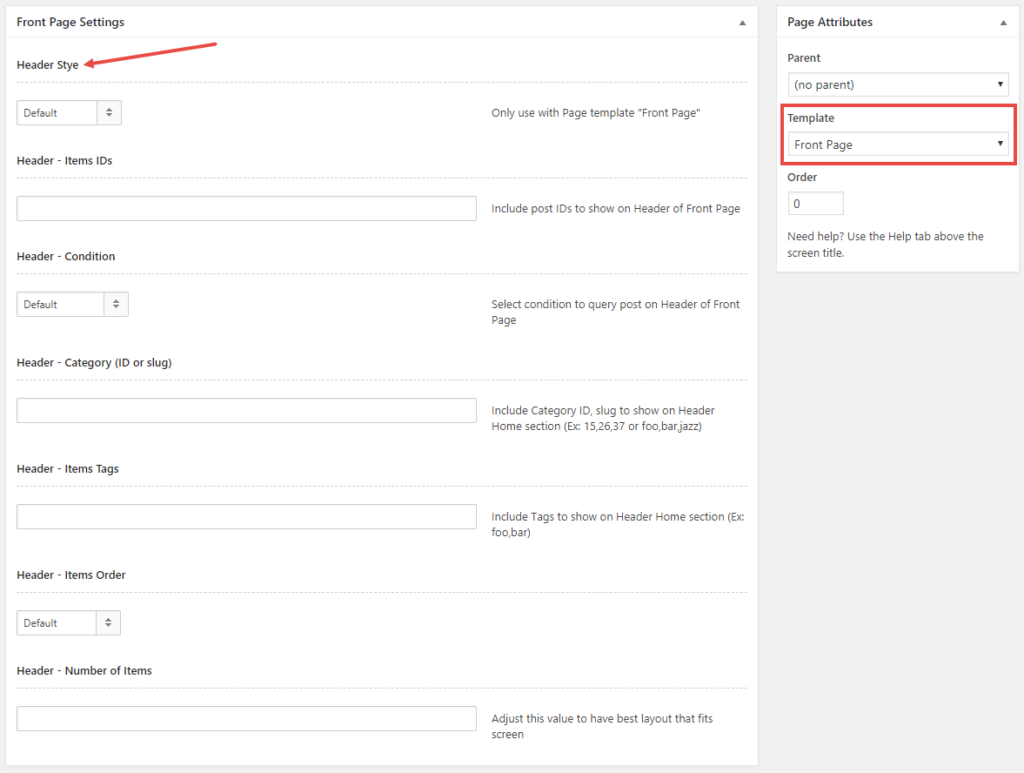Click the Parent label
Viewport: 1024px width, 773px height.
803,58
